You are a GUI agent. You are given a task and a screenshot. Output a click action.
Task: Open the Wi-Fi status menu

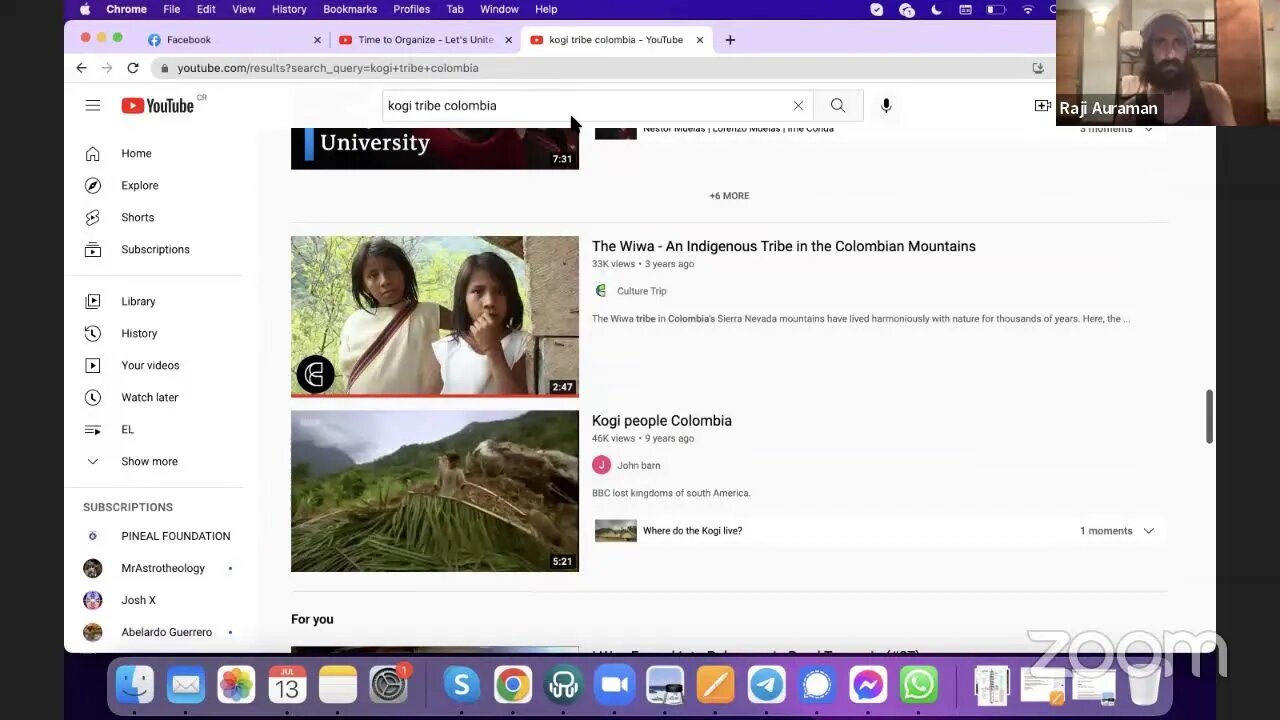click(1028, 9)
